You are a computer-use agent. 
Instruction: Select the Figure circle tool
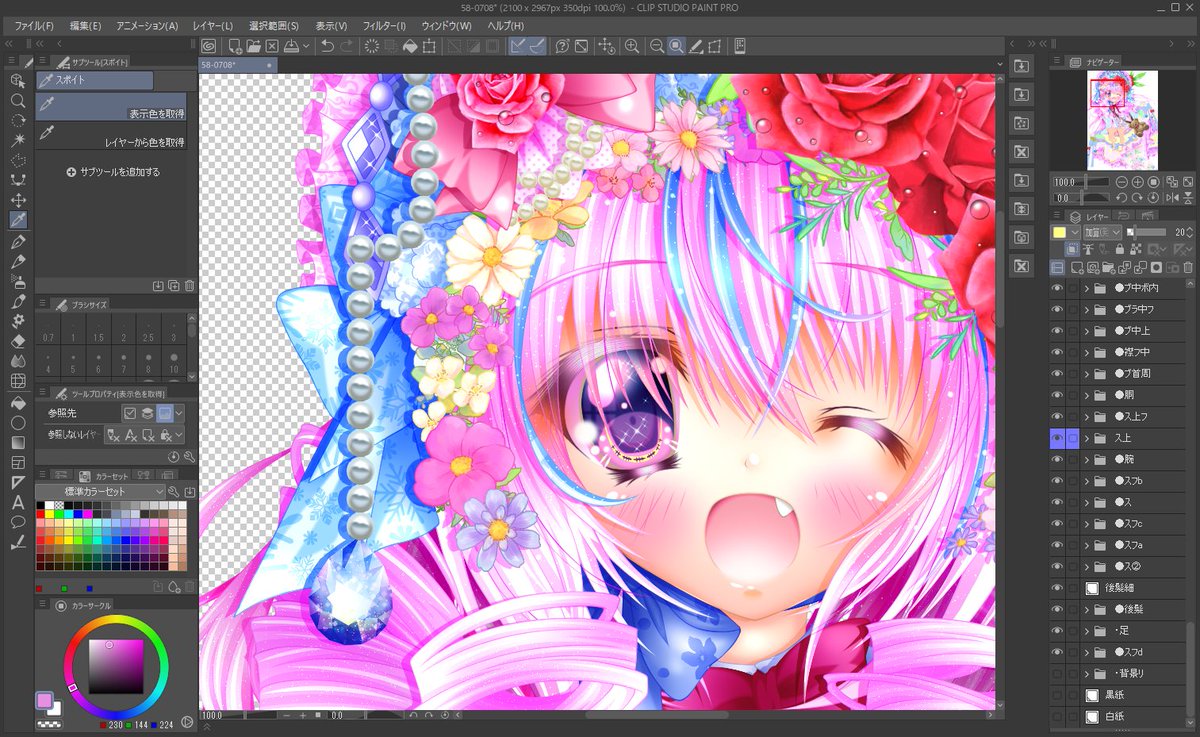[x=17, y=422]
